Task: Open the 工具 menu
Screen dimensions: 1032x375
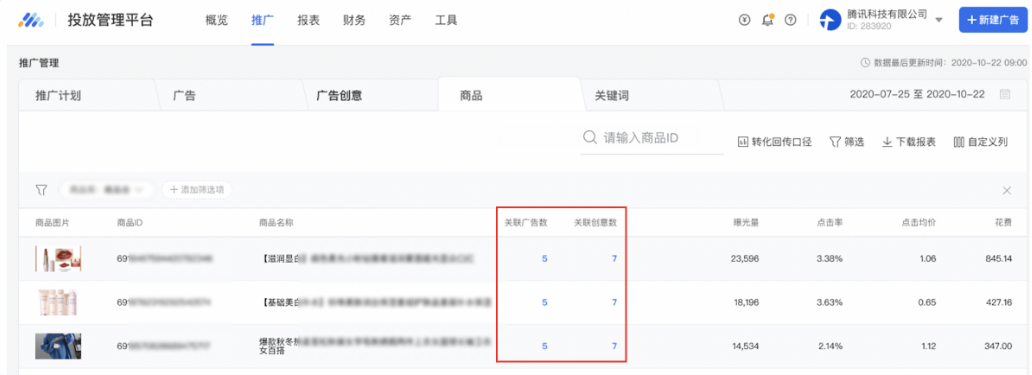Action: click(x=446, y=20)
